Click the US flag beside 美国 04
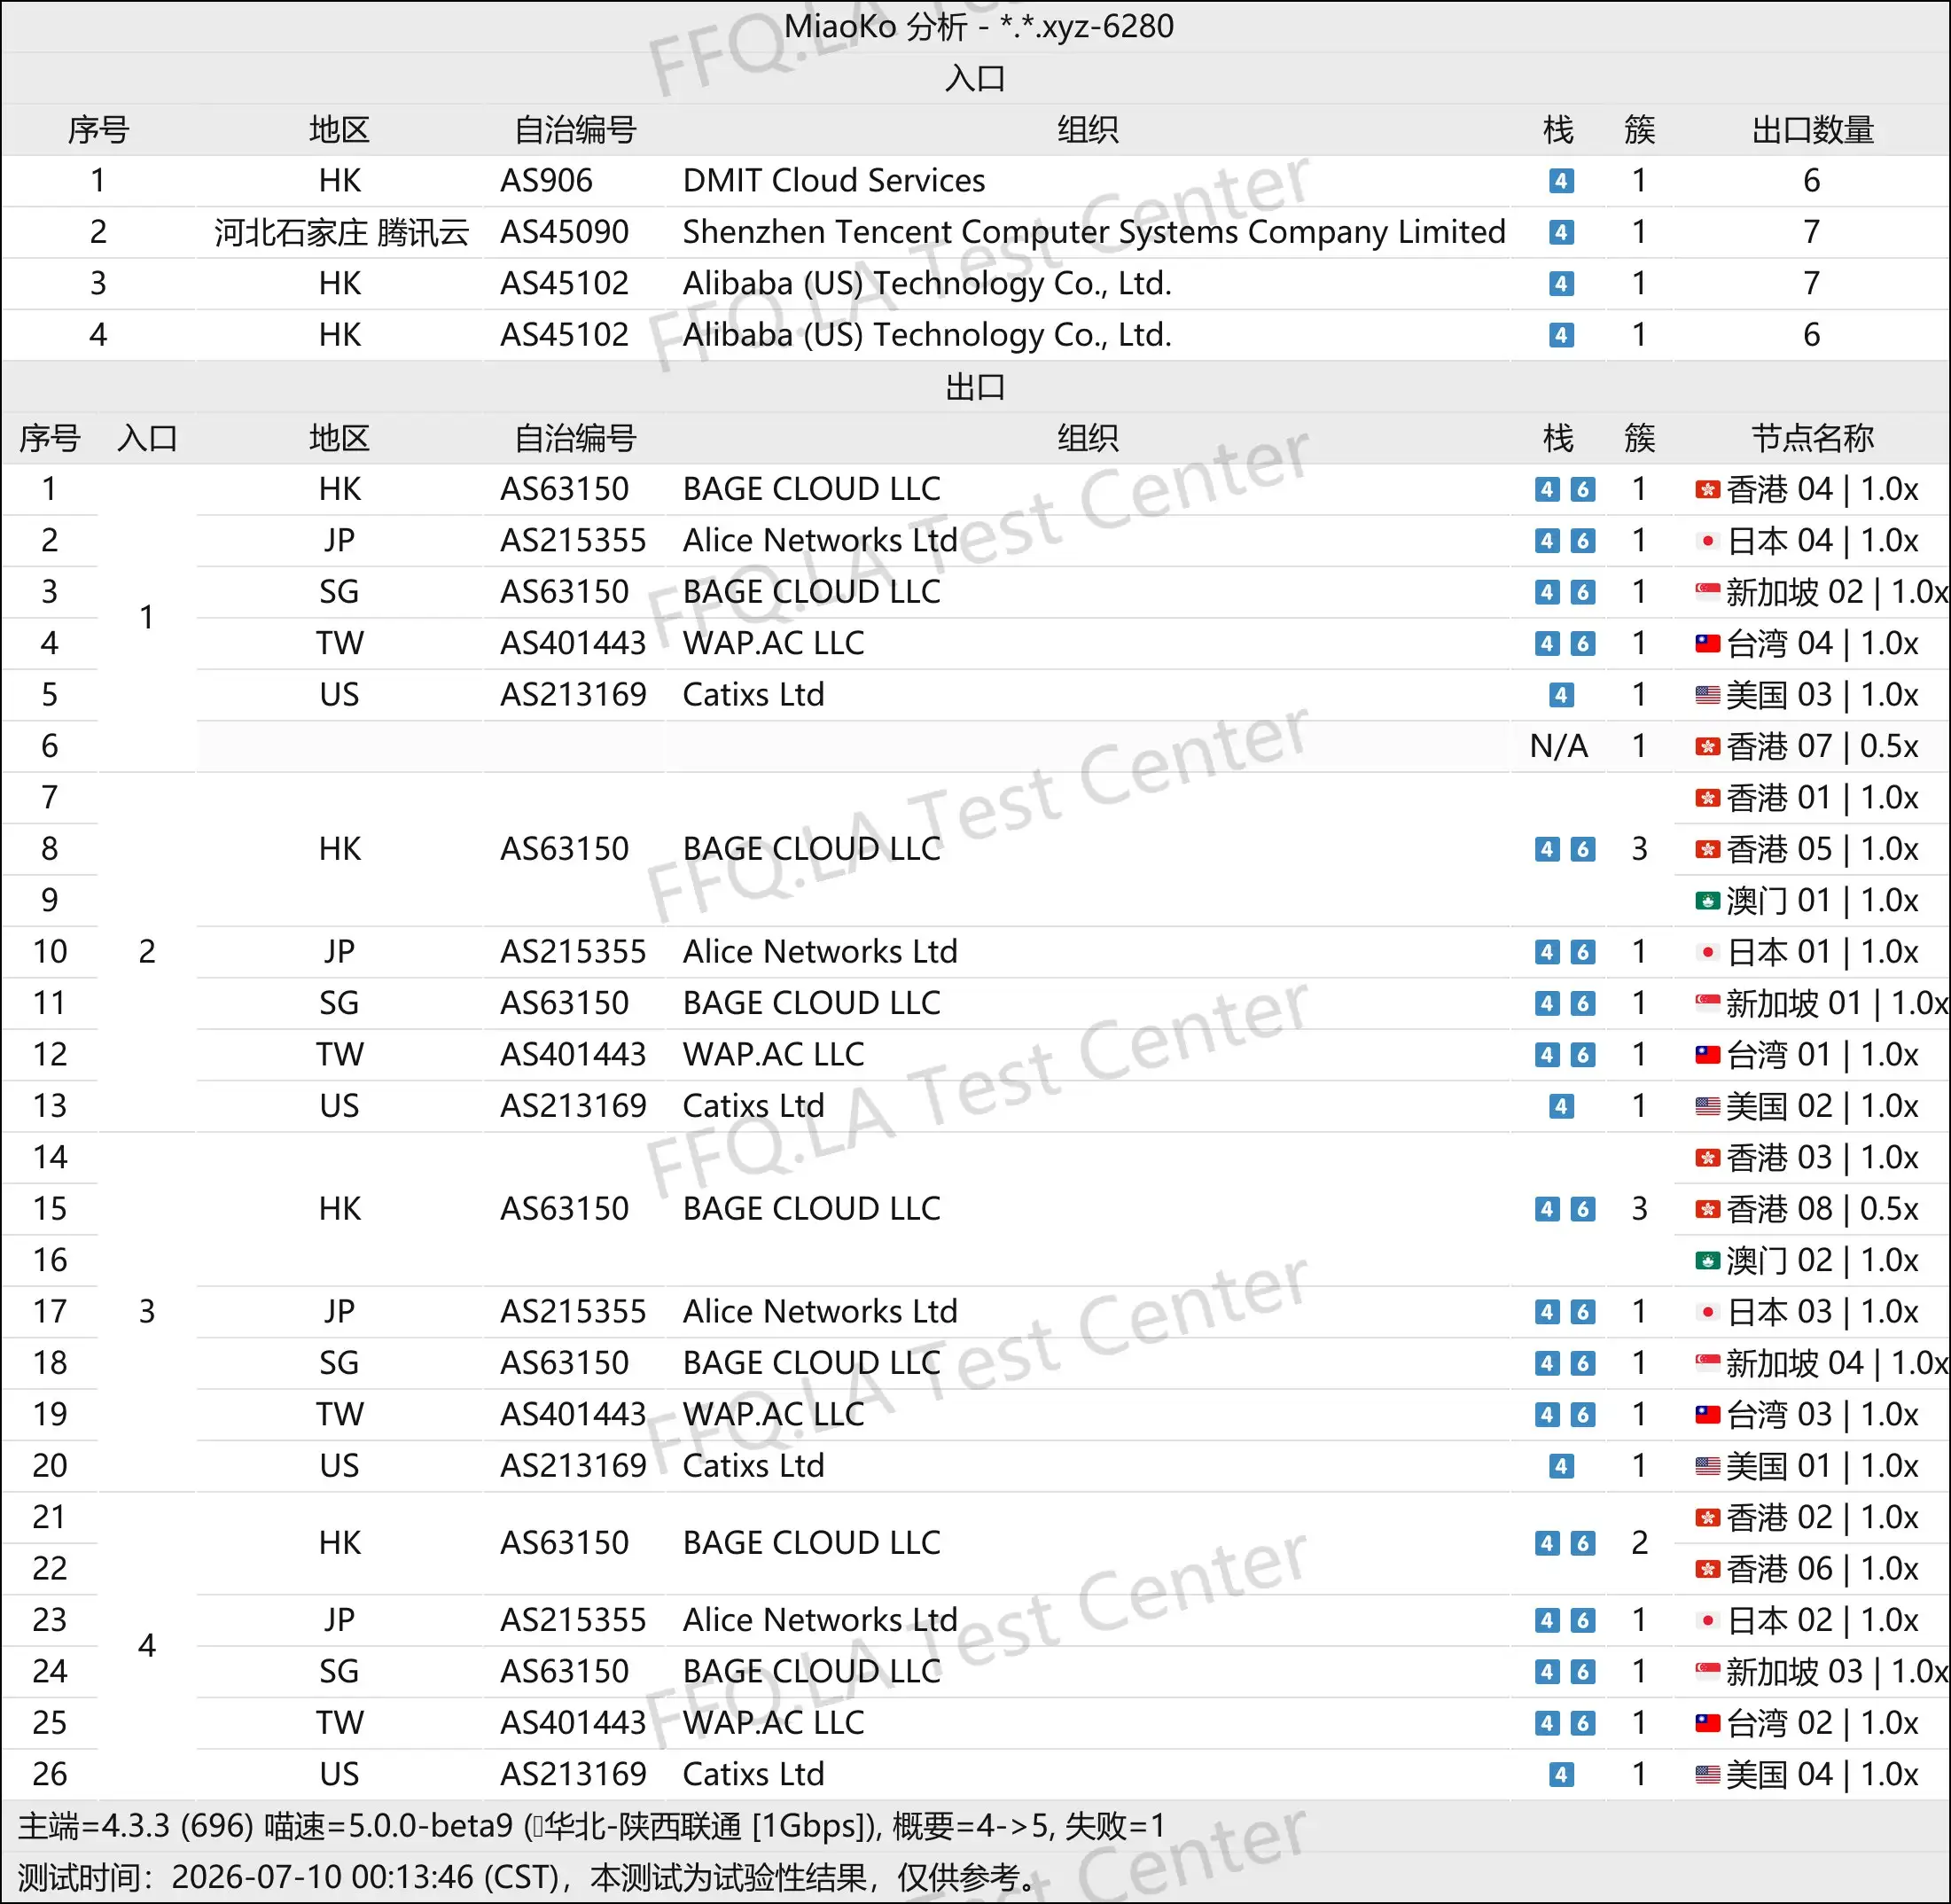Viewport: 1951px width, 1904px height. tap(1707, 1775)
